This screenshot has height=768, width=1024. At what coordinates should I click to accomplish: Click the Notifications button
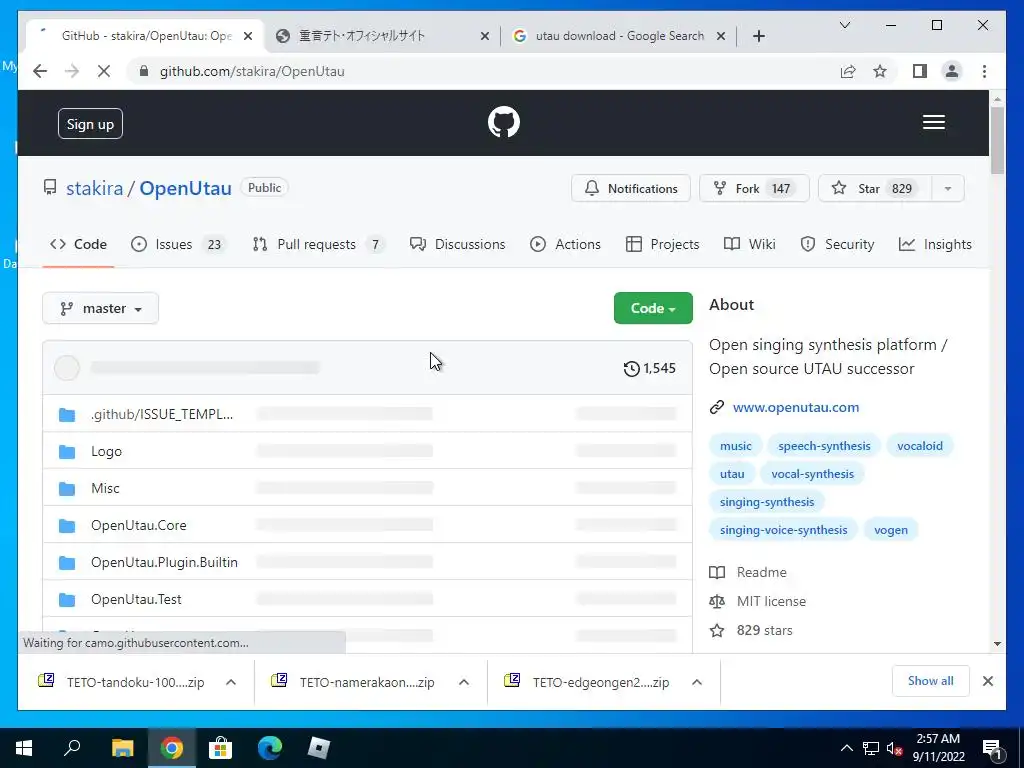631,189
